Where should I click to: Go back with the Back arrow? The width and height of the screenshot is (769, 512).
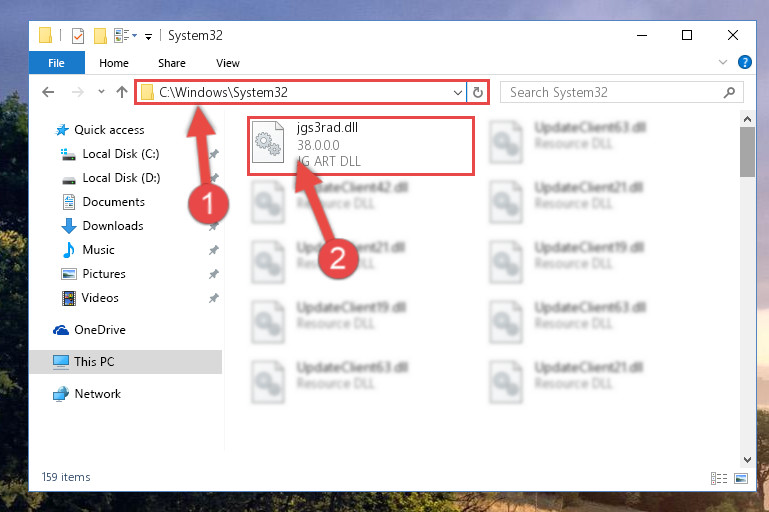pos(48,92)
